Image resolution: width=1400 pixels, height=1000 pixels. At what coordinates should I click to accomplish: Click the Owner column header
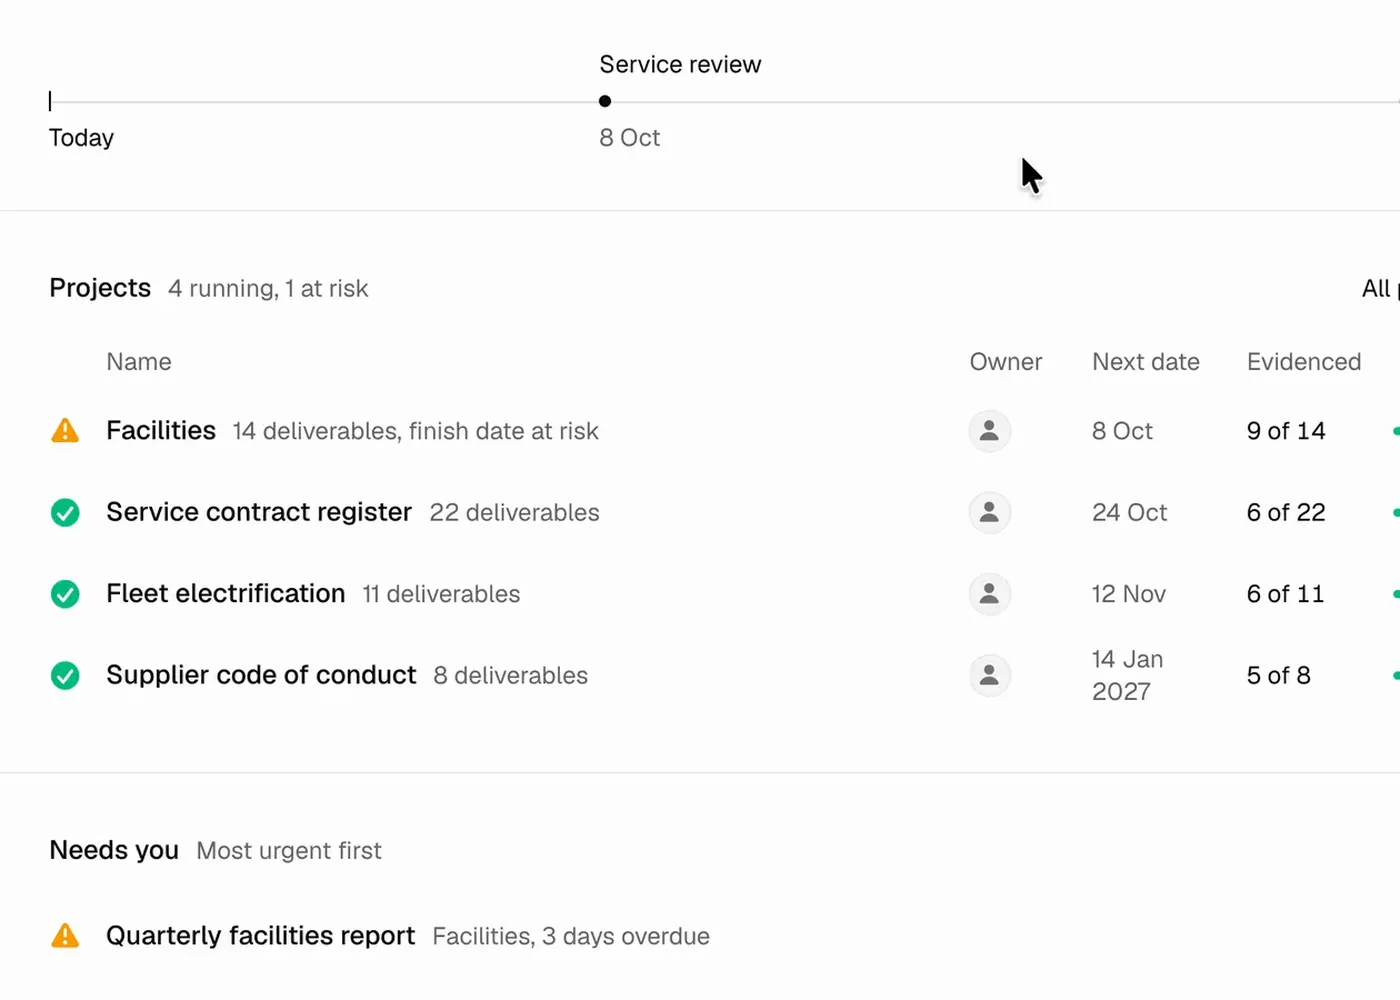point(1006,362)
